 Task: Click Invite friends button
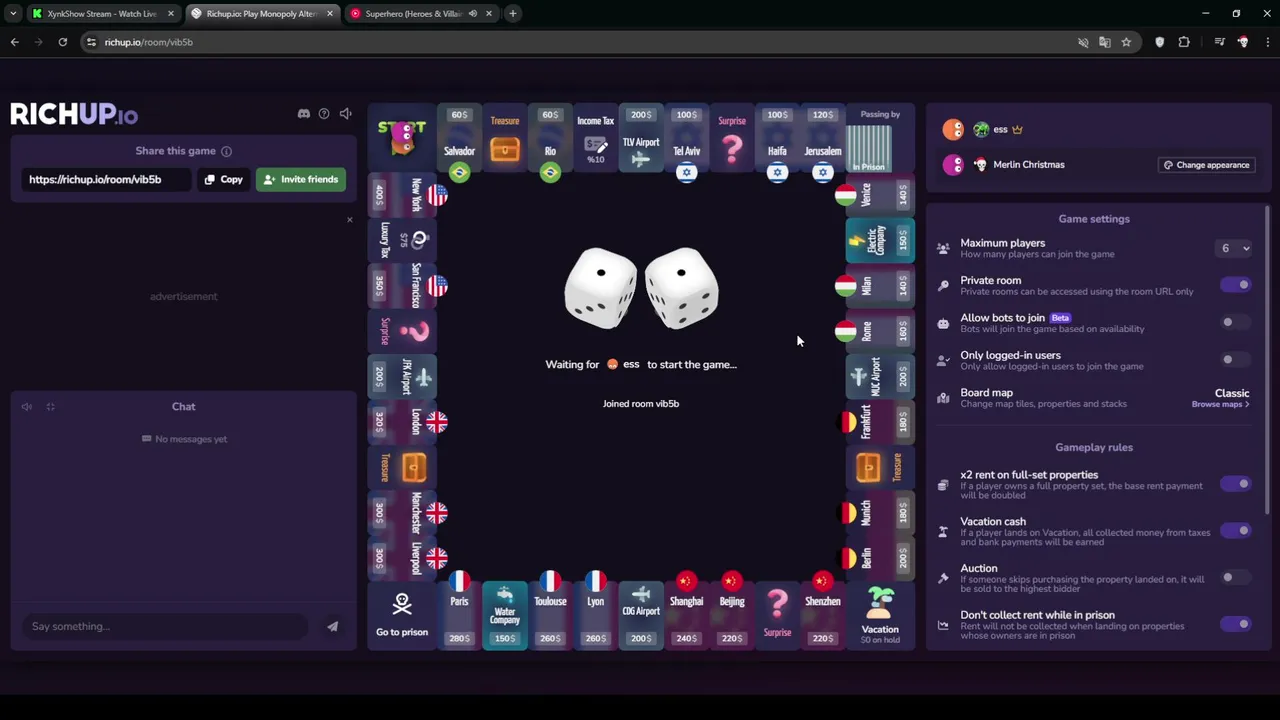coord(301,179)
